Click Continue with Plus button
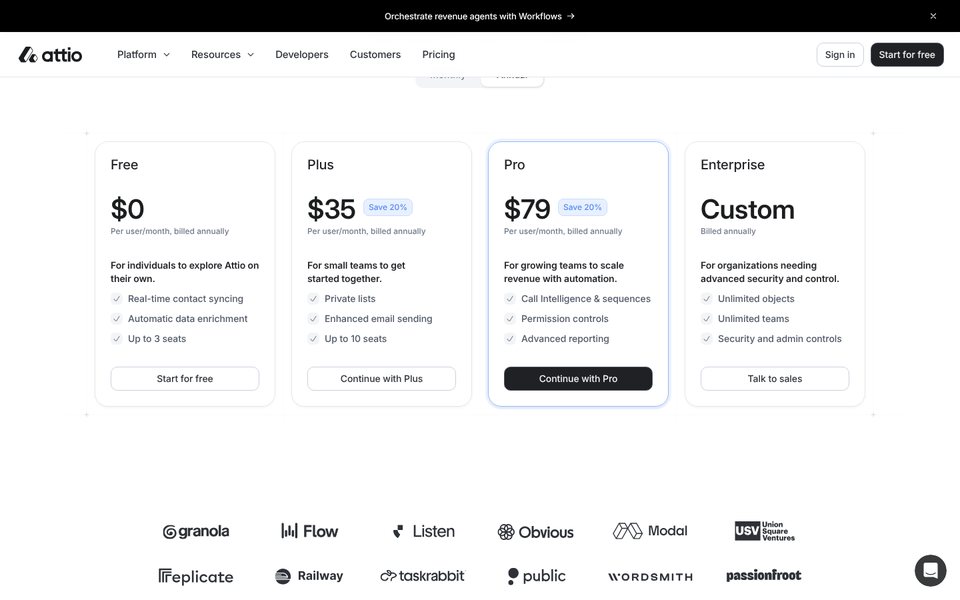This screenshot has height=600, width=960. (x=381, y=378)
